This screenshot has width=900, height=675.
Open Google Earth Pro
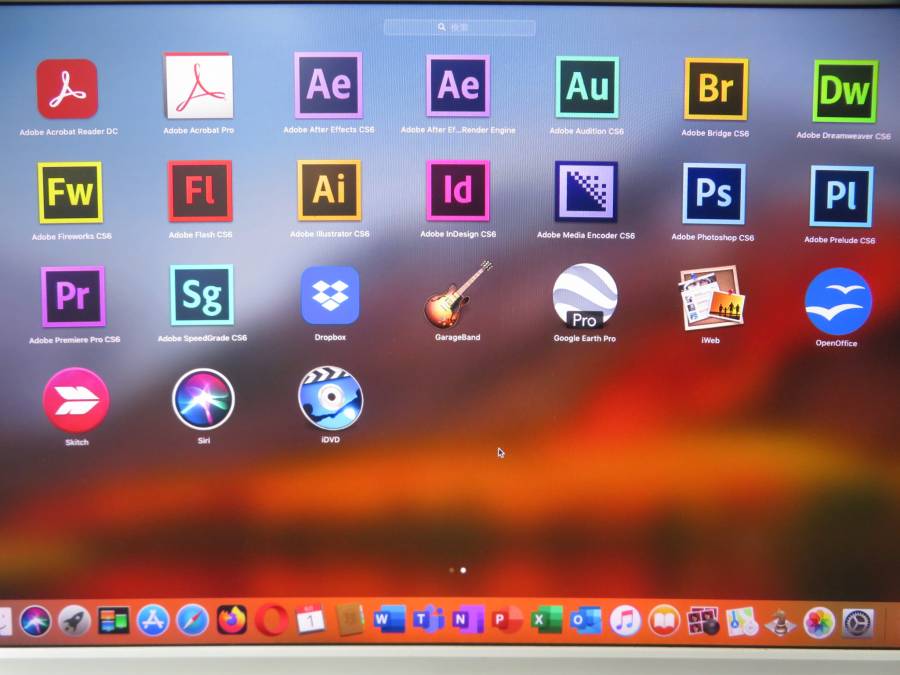[585, 296]
